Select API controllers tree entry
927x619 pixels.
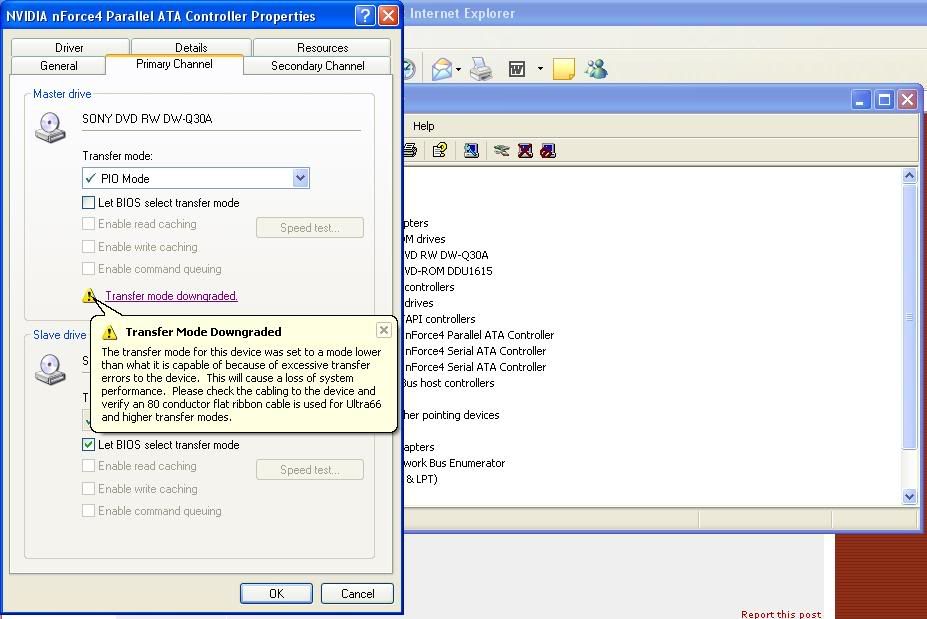(440, 319)
